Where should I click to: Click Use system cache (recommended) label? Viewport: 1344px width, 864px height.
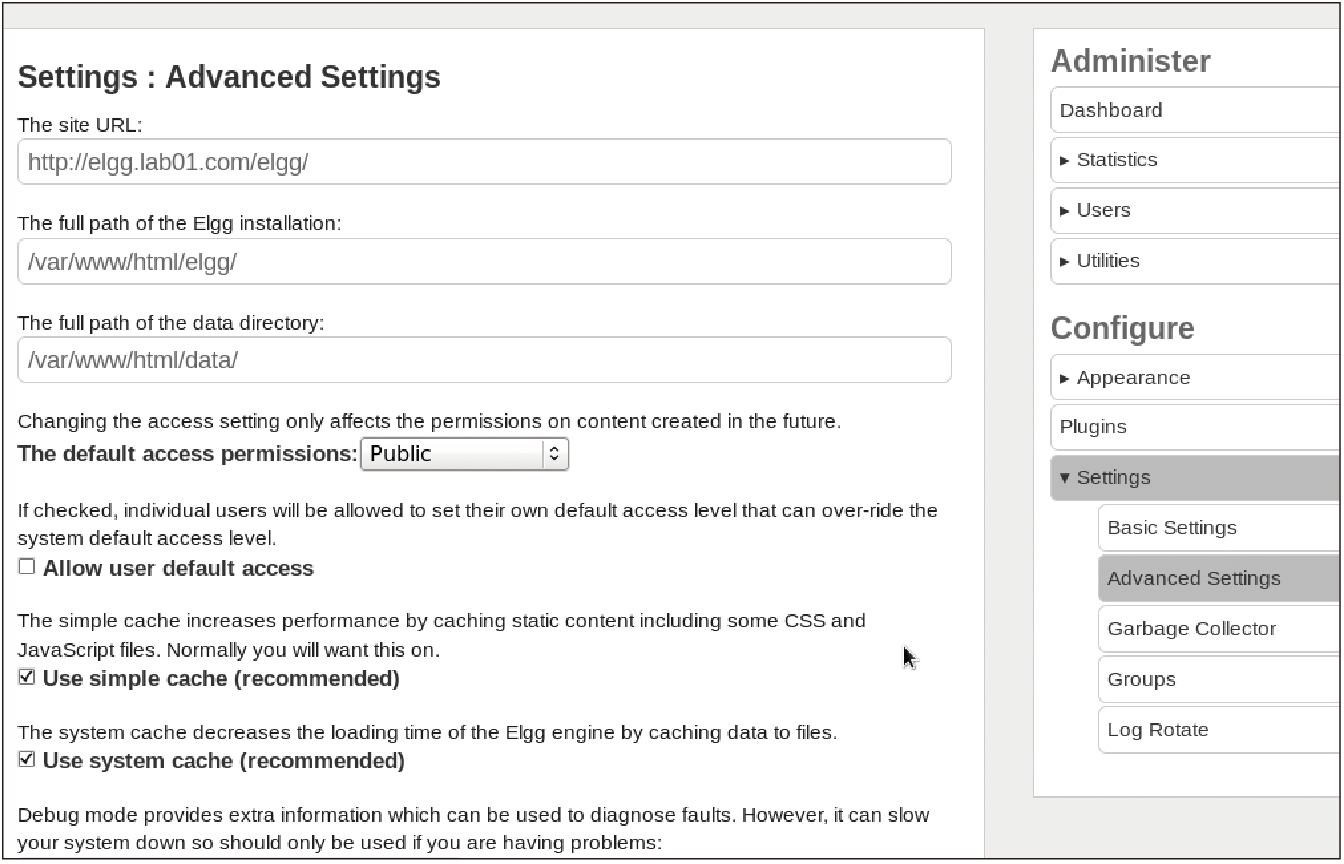click(x=224, y=761)
